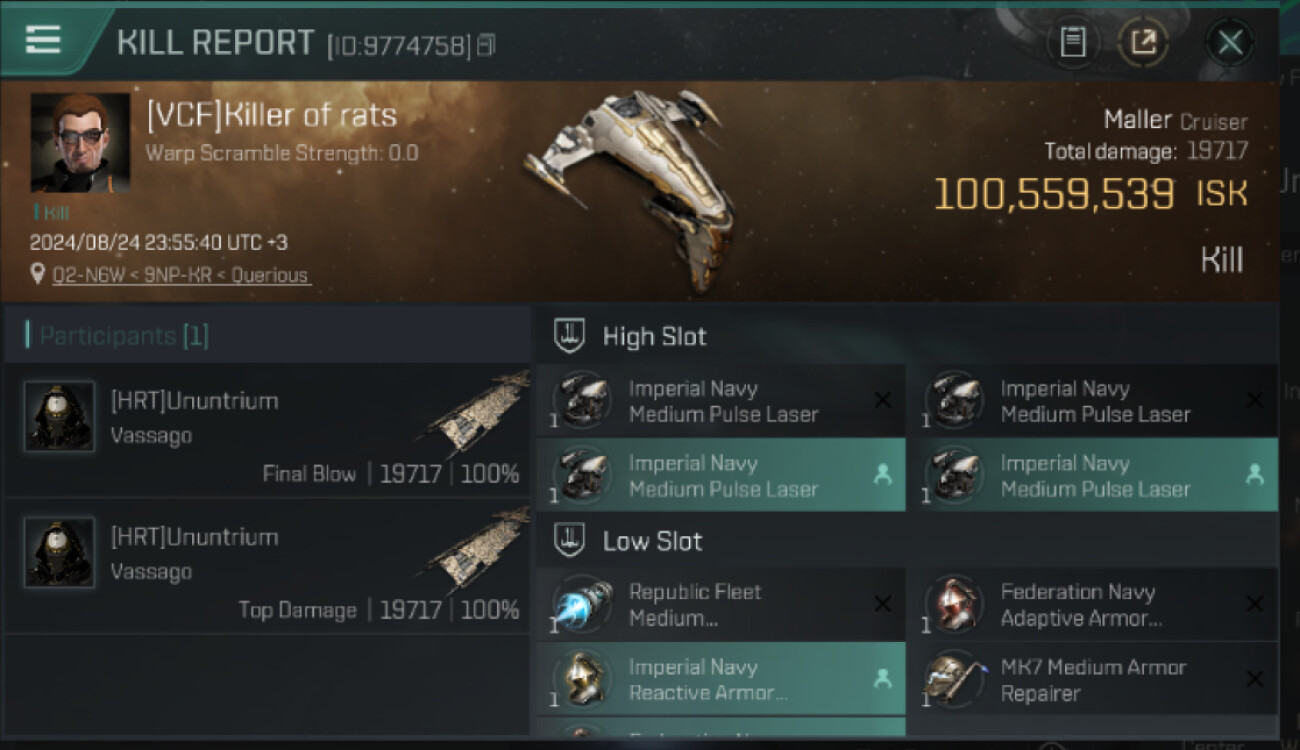
Task: Click the MK7 Medium Armor Repairer icon
Action: tap(954, 680)
